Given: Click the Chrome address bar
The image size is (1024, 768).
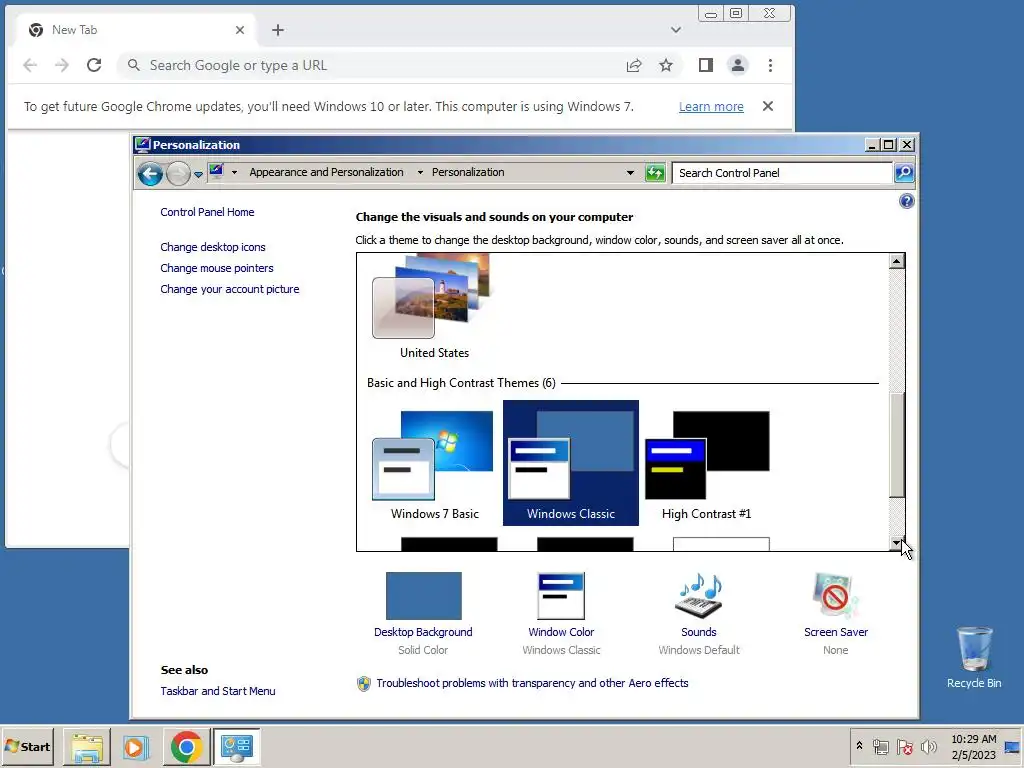Looking at the screenshot, I should 379,65.
